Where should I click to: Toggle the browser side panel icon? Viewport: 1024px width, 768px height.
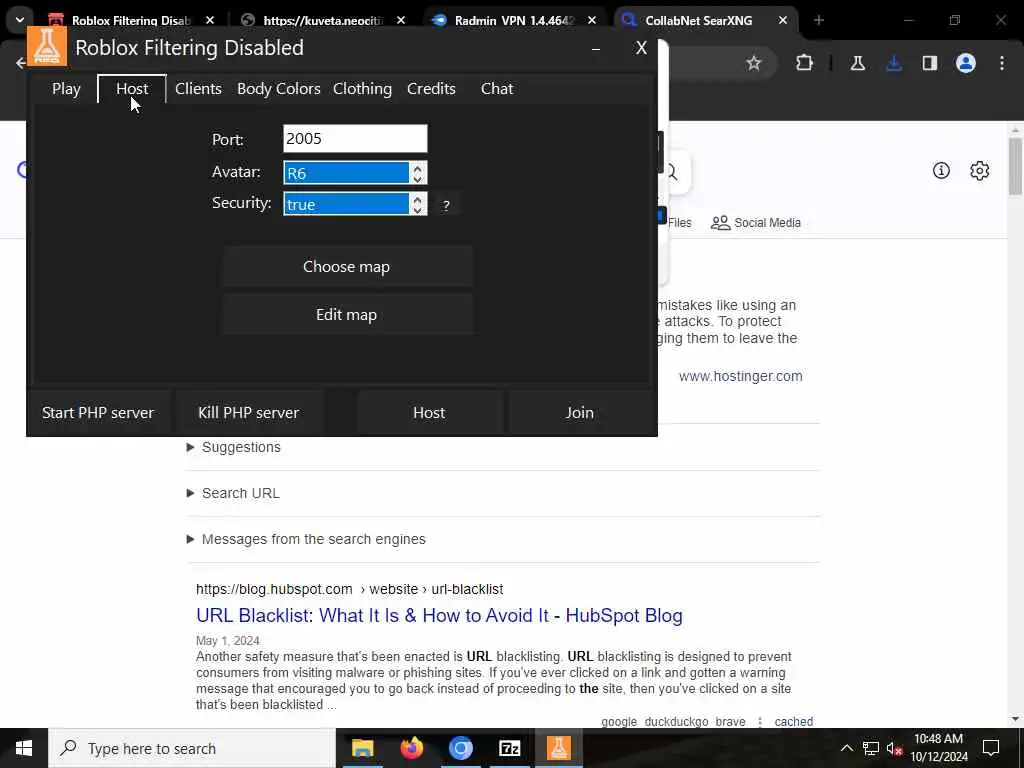point(930,63)
